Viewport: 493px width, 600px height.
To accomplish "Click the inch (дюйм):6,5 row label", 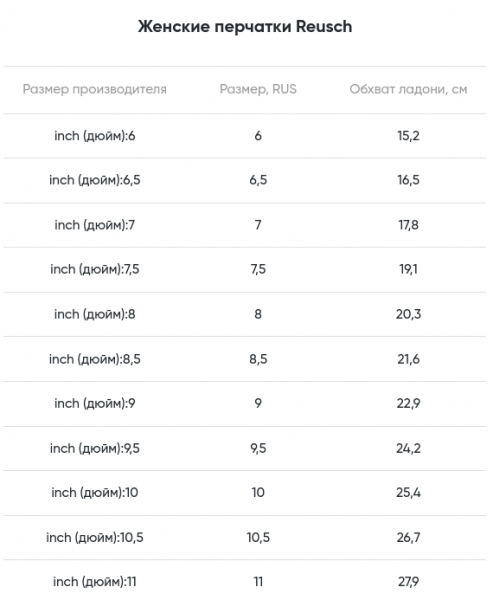I will [95, 180].
